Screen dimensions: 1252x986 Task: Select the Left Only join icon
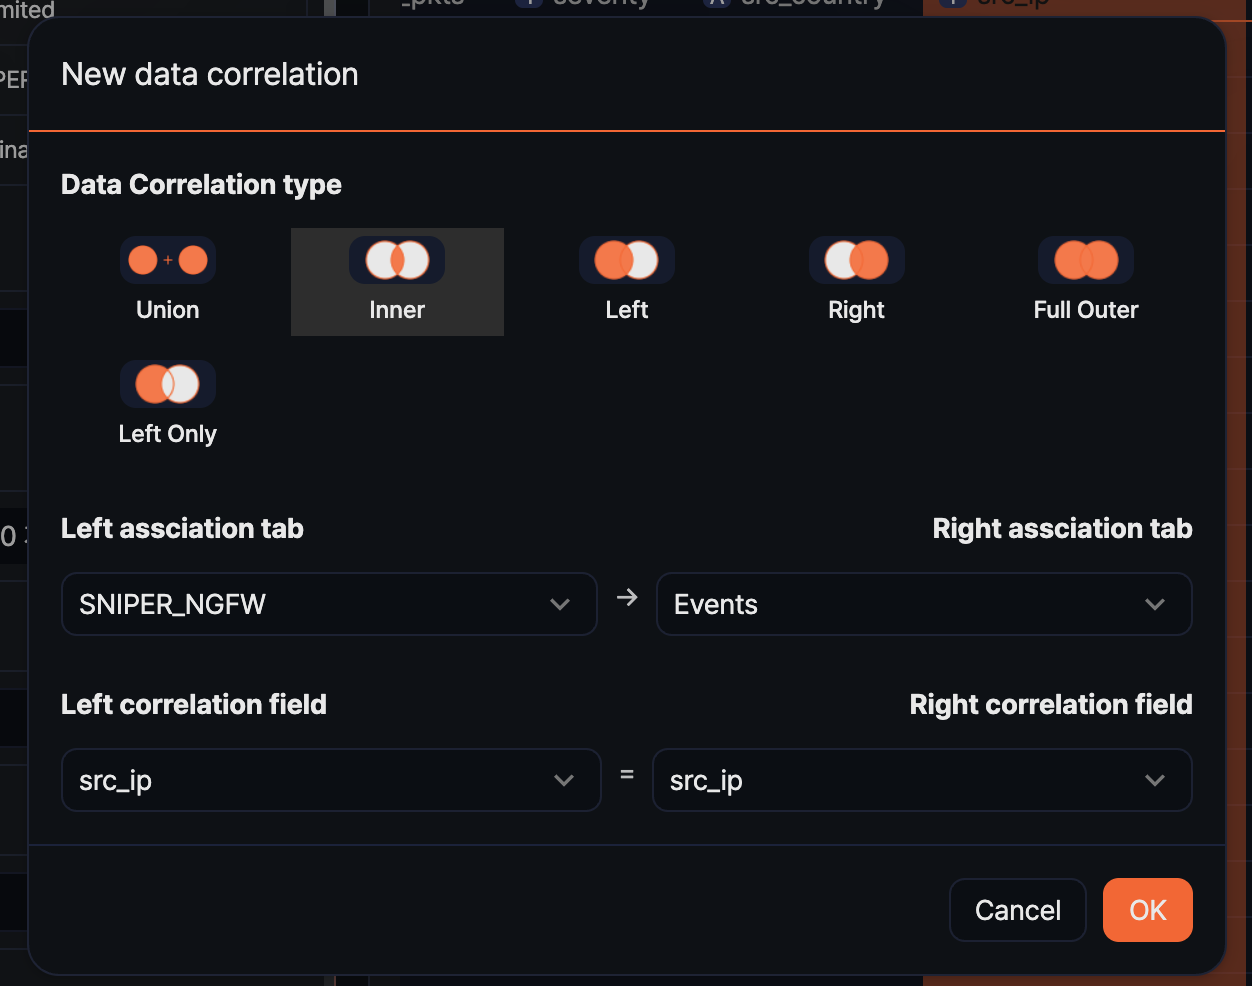[x=167, y=383]
